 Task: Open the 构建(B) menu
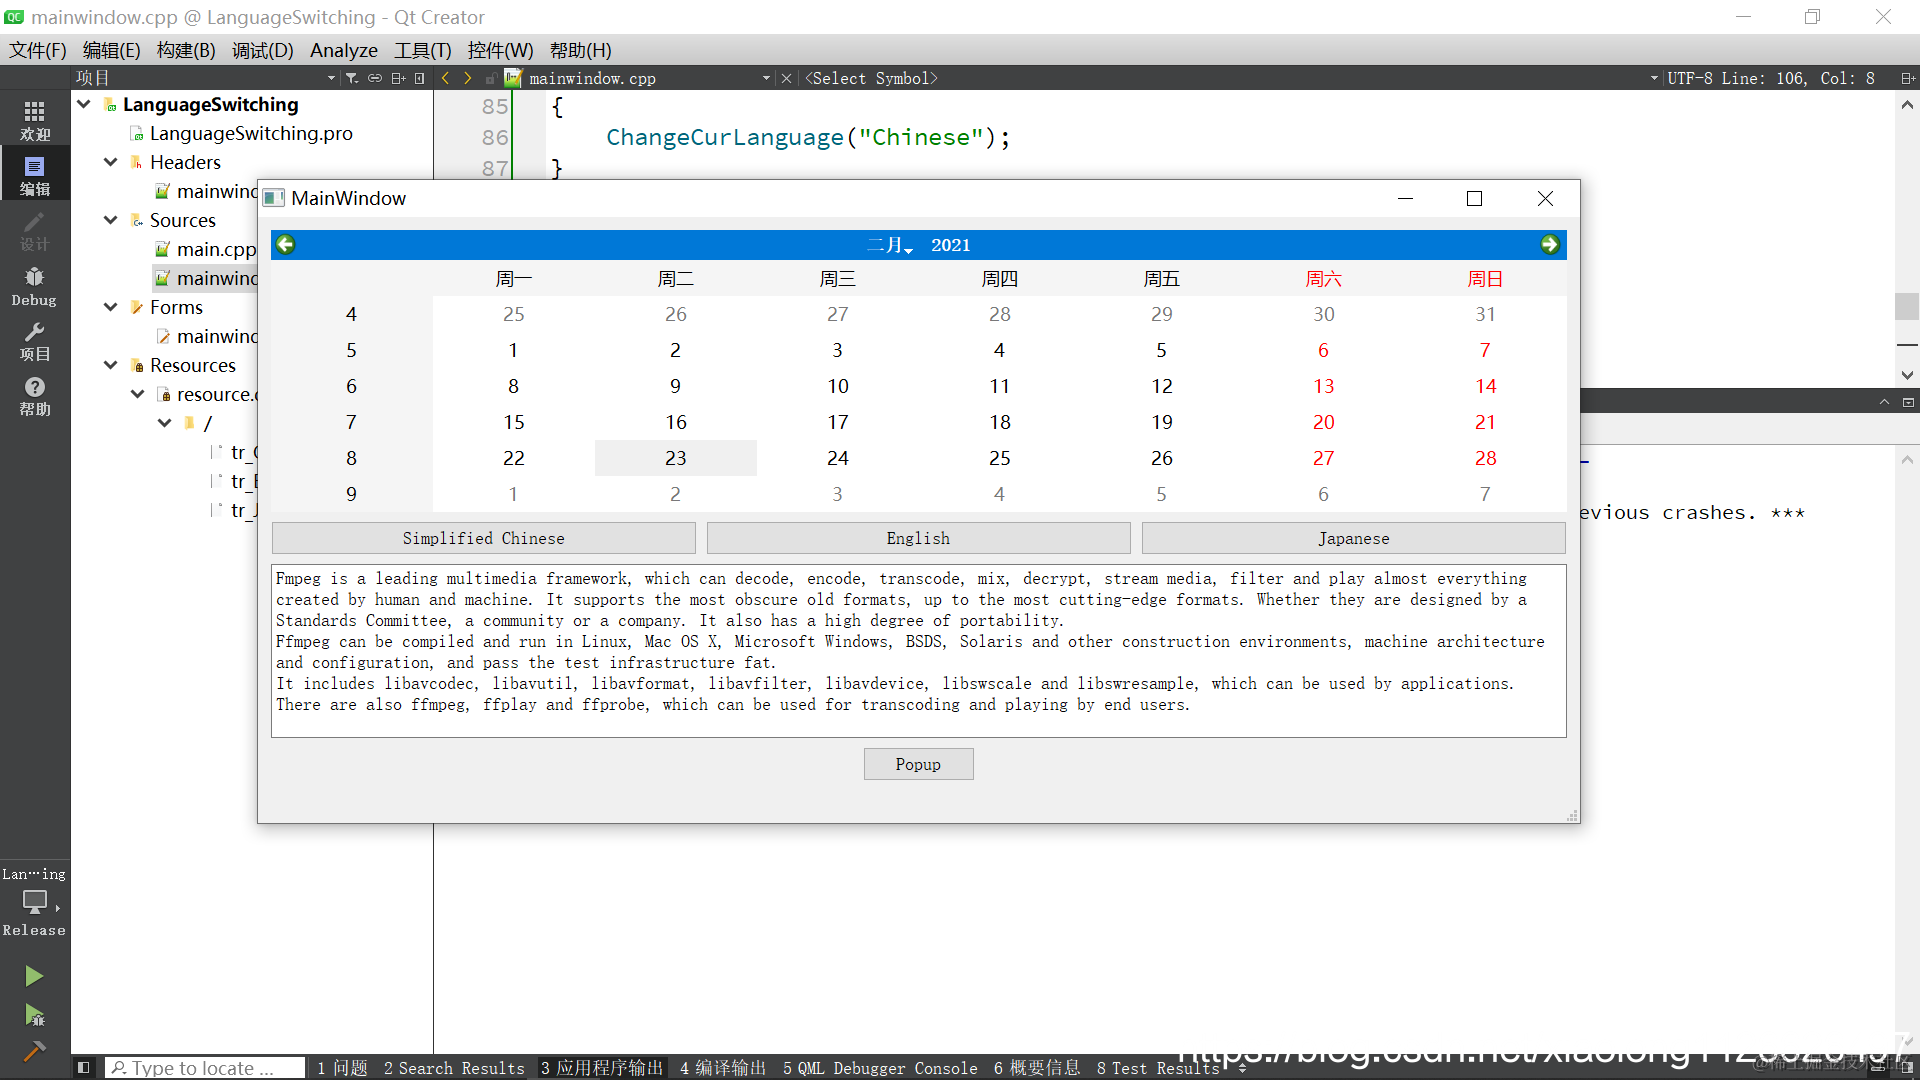point(186,50)
